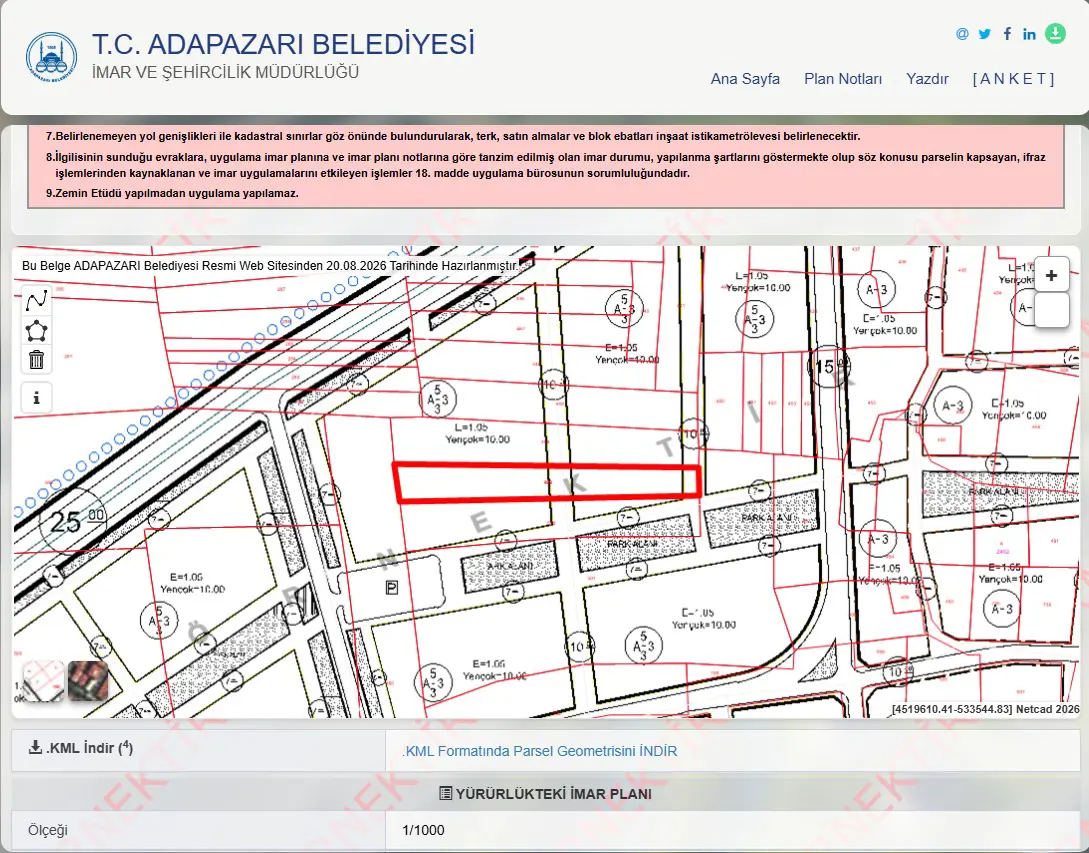
Task: Open the @ email share icon
Action: [962, 34]
